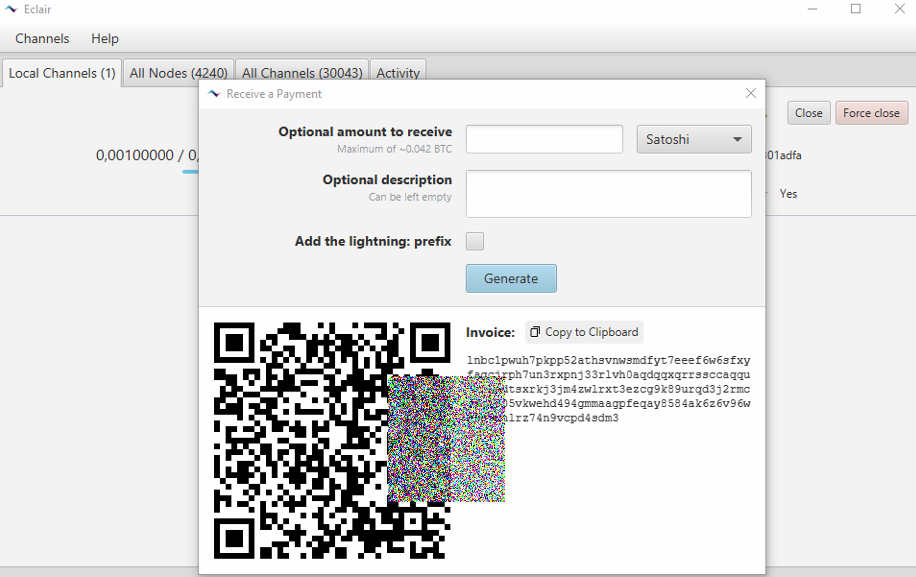Switch to the All Nodes (4240) tab
The height and width of the screenshot is (577, 916).
click(x=178, y=73)
